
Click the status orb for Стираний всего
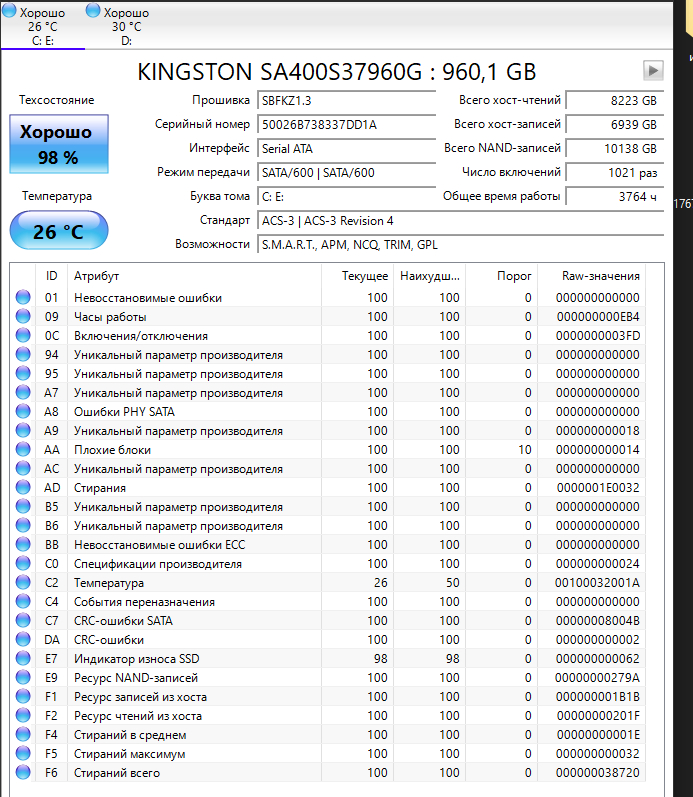click(x=23, y=773)
